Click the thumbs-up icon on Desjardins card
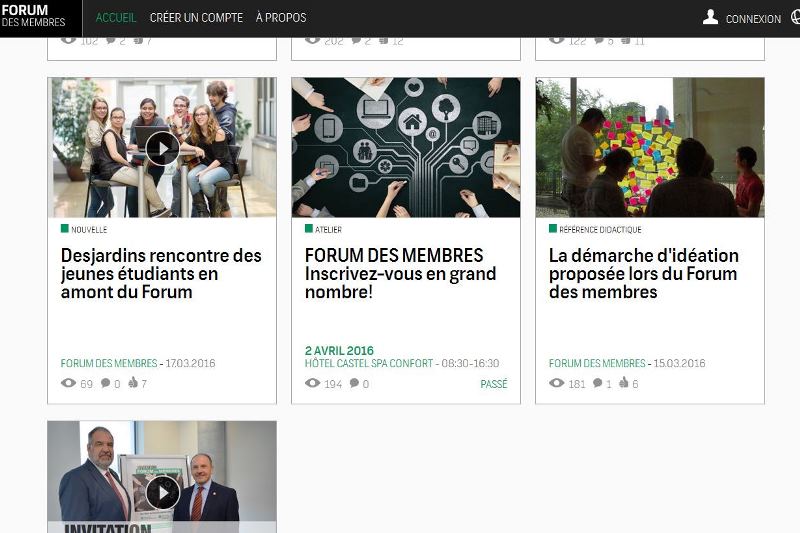Image resolution: width=800 pixels, height=533 pixels. (133, 383)
